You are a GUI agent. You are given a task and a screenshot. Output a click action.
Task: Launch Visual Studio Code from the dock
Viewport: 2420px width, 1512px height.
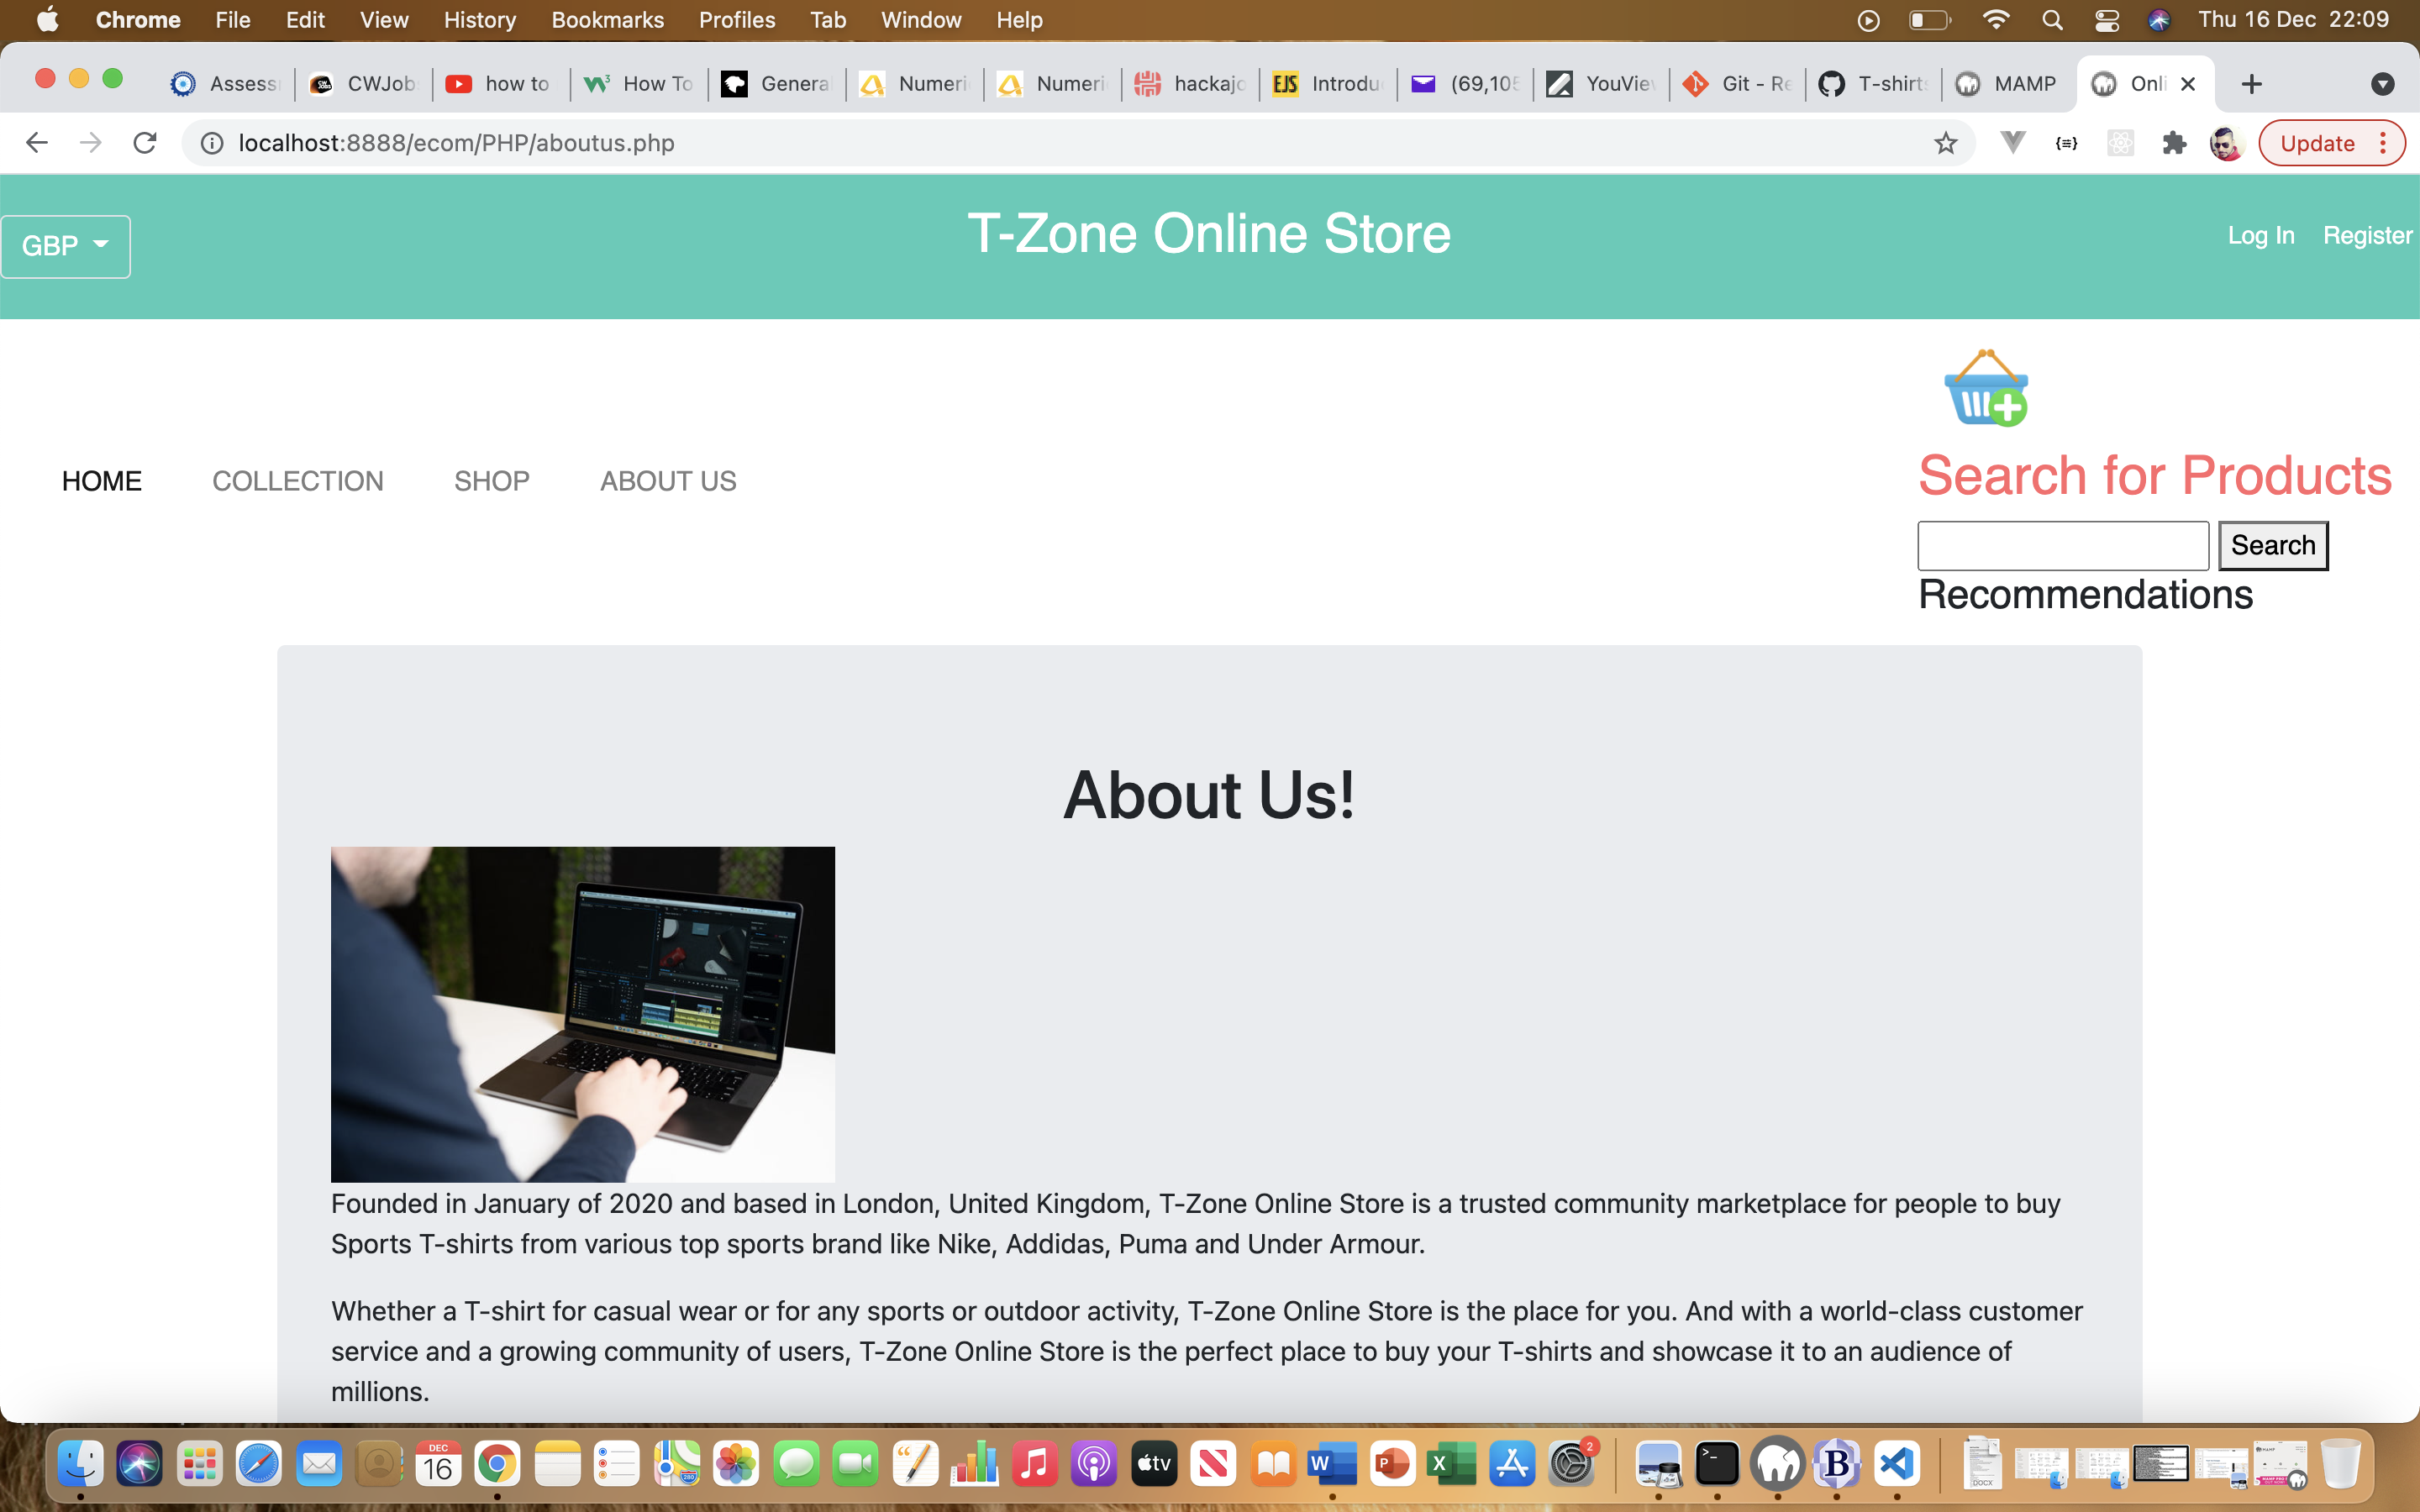click(1897, 1463)
